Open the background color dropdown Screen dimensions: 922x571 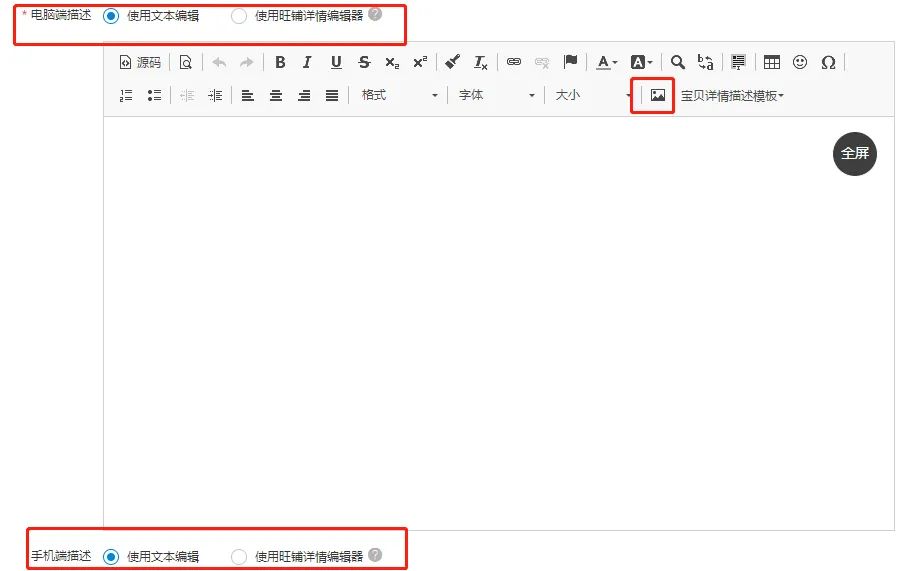pyautogui.click(x=642, y=62)
